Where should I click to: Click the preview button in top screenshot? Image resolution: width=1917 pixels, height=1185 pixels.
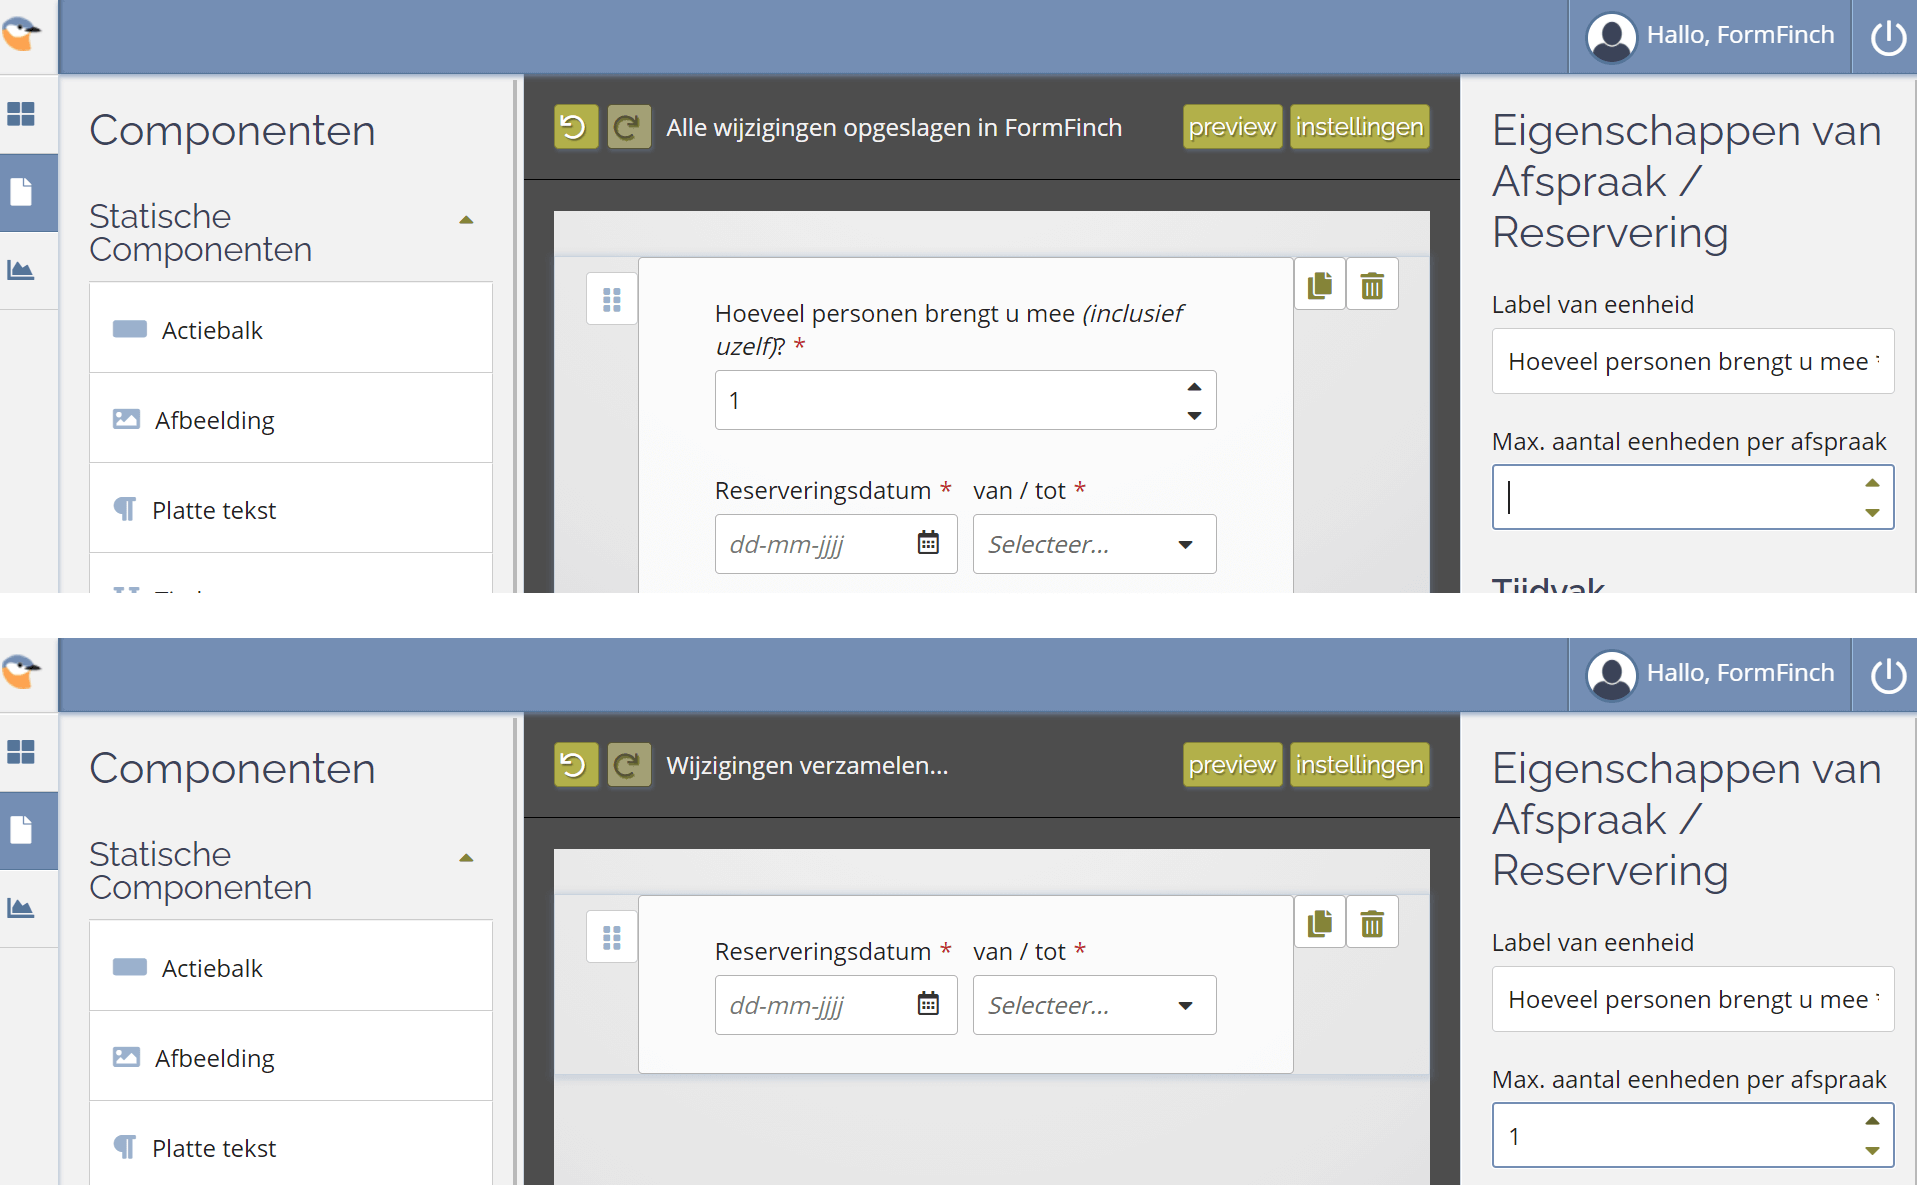[x=1232, y=127]
